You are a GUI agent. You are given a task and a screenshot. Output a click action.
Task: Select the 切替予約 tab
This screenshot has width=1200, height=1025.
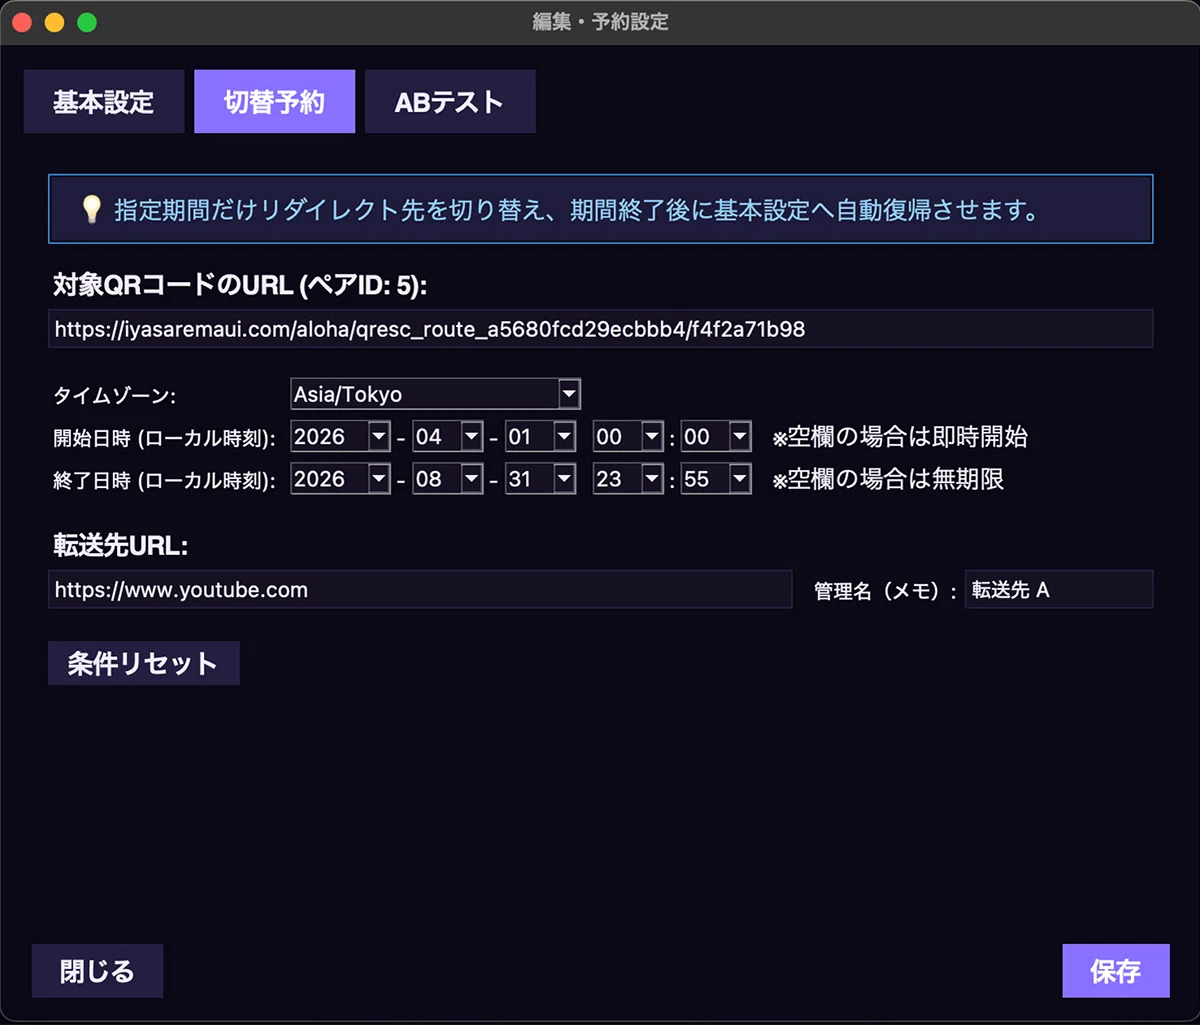pos(275,101)
